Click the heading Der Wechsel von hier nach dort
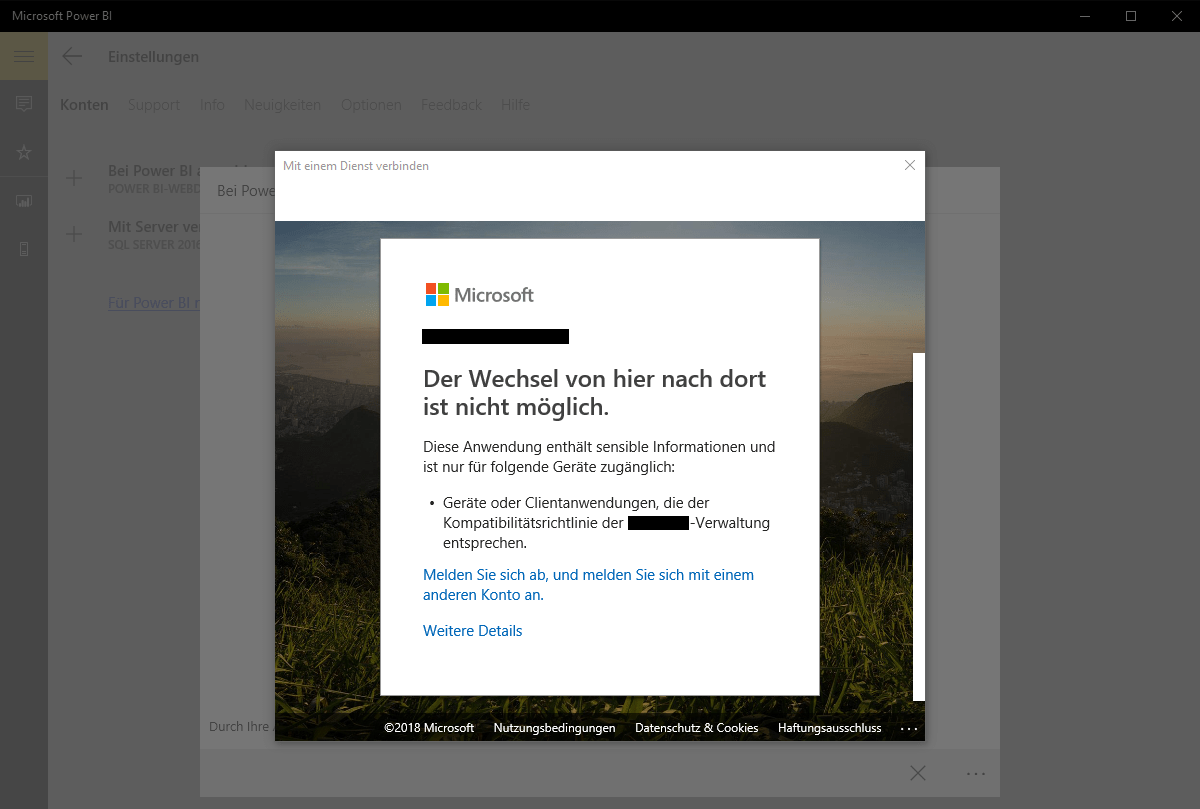The image size is (1200, 809). (595, 393)
